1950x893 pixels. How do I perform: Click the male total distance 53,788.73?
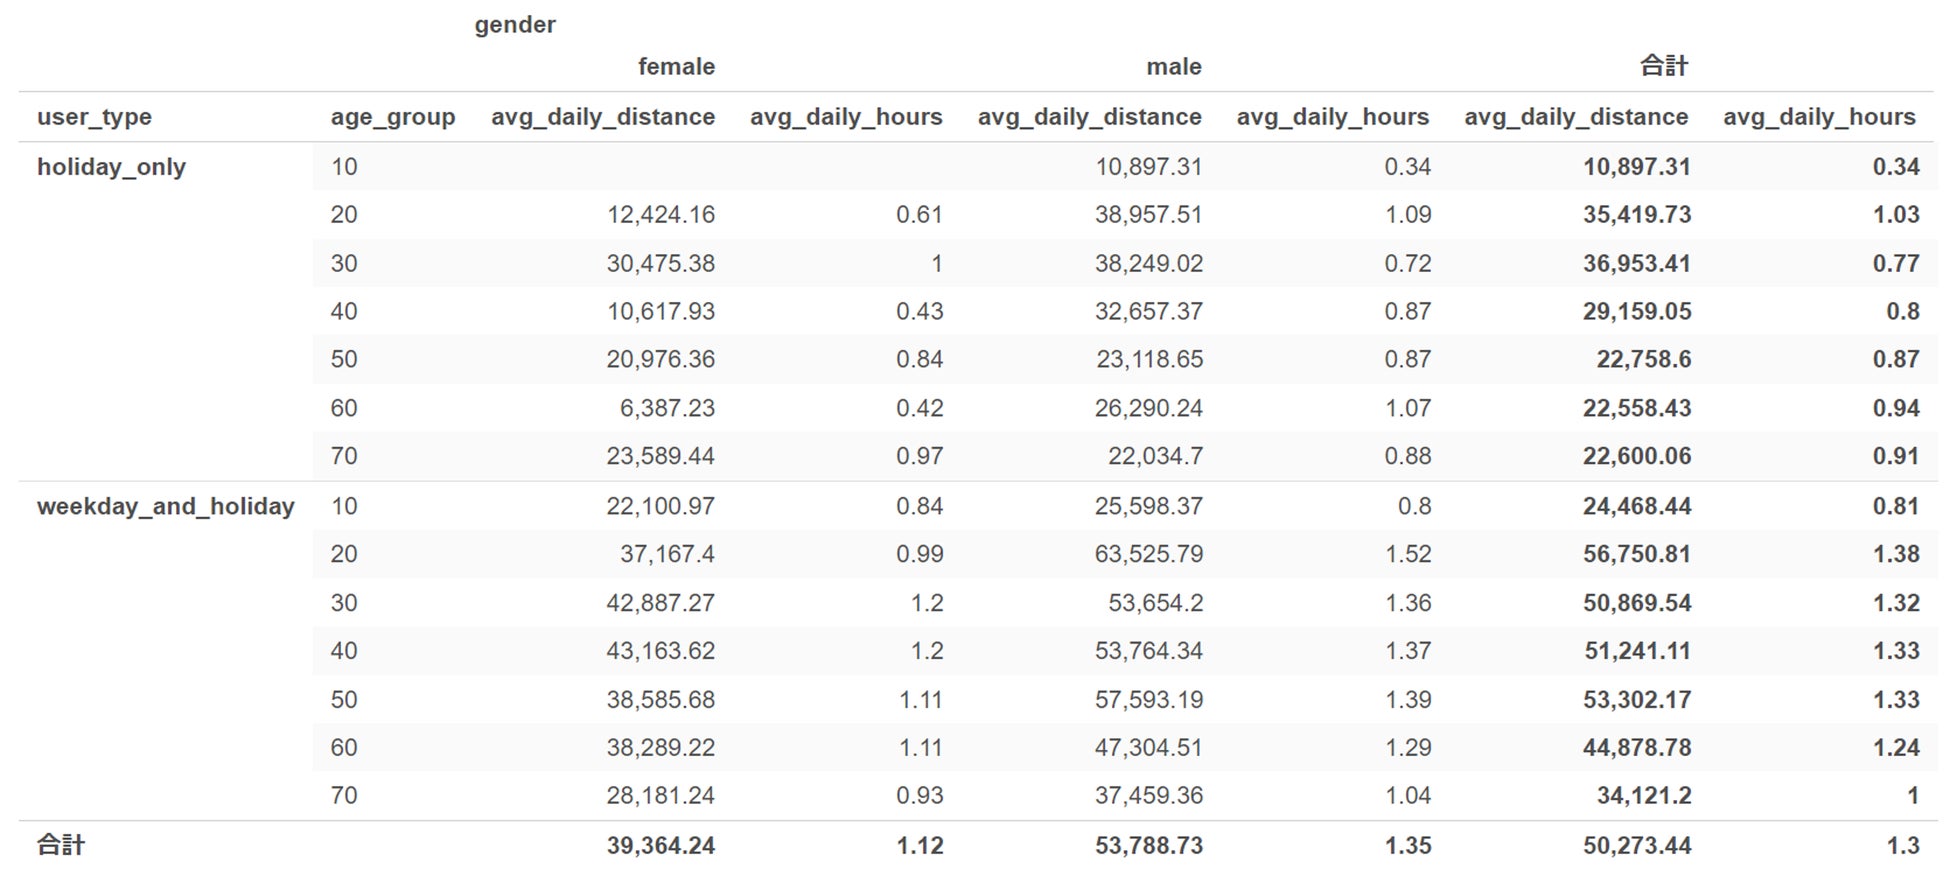tap(1148, 845)
